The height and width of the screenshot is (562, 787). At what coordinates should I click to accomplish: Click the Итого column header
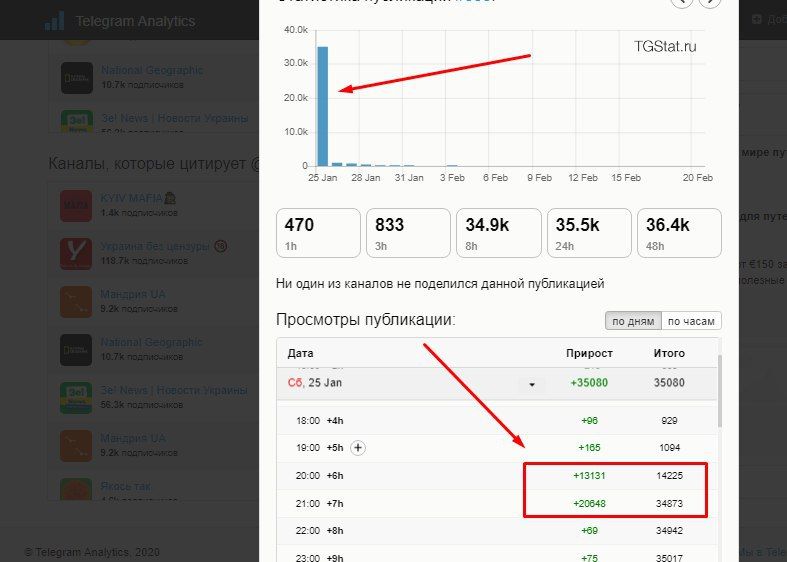click(x=669, y=353)
